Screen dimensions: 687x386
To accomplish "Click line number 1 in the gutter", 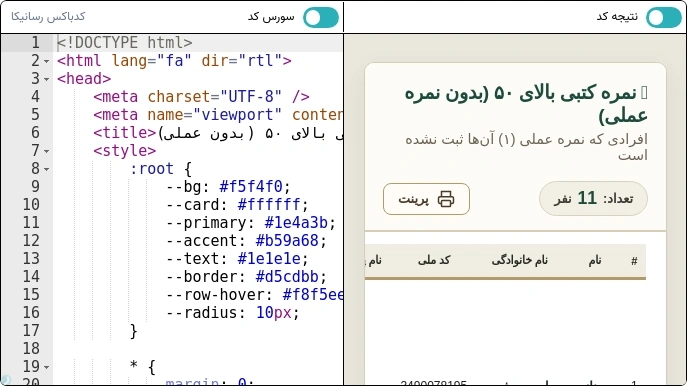I will (x=35, y=43).
